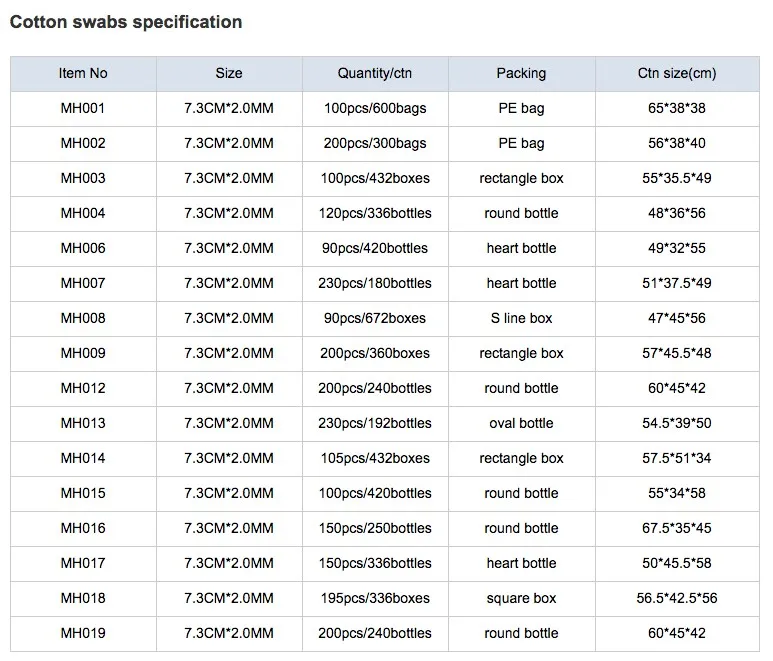
Task: Select the square box packing cell
Action: pyautogui.click(x=521, y=598)
